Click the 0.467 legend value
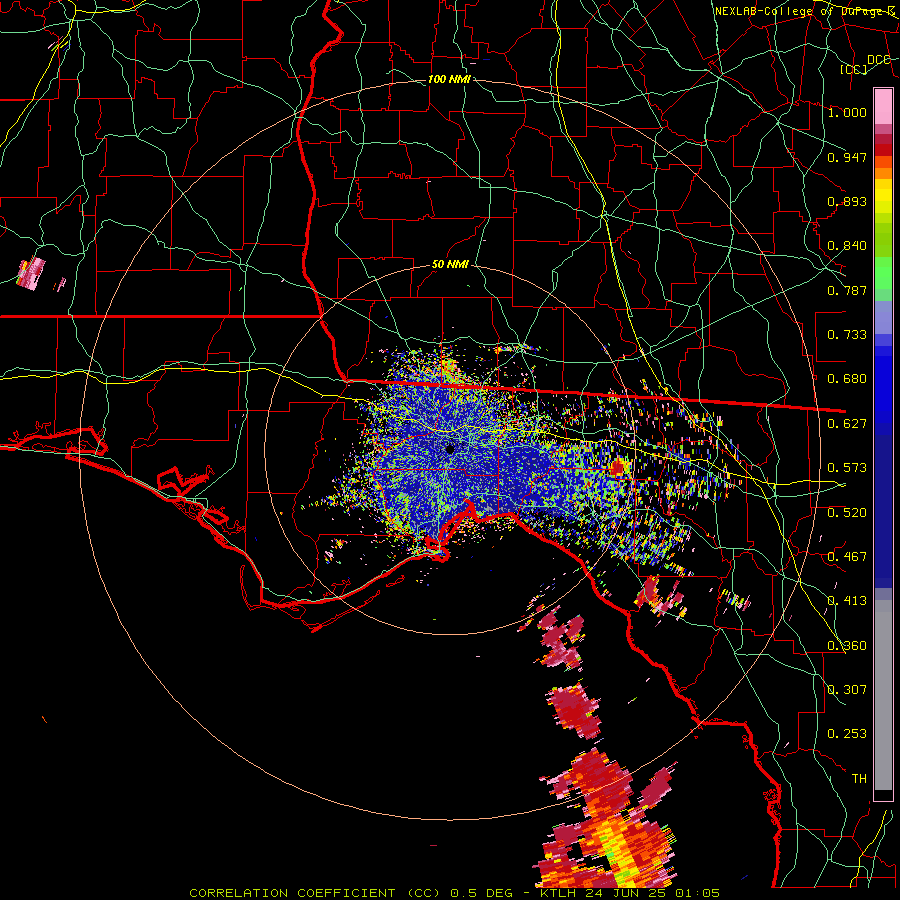Viewport: 900px width, 900px height. [x=847, y=557]
